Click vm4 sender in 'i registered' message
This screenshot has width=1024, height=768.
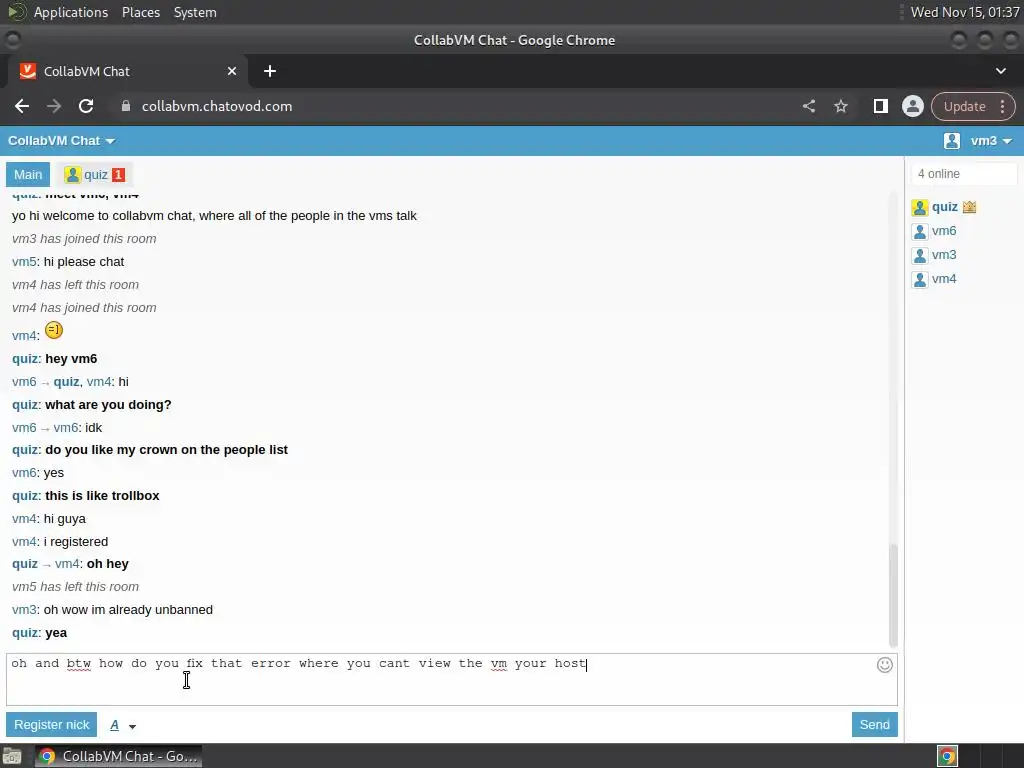pos(24,542)
